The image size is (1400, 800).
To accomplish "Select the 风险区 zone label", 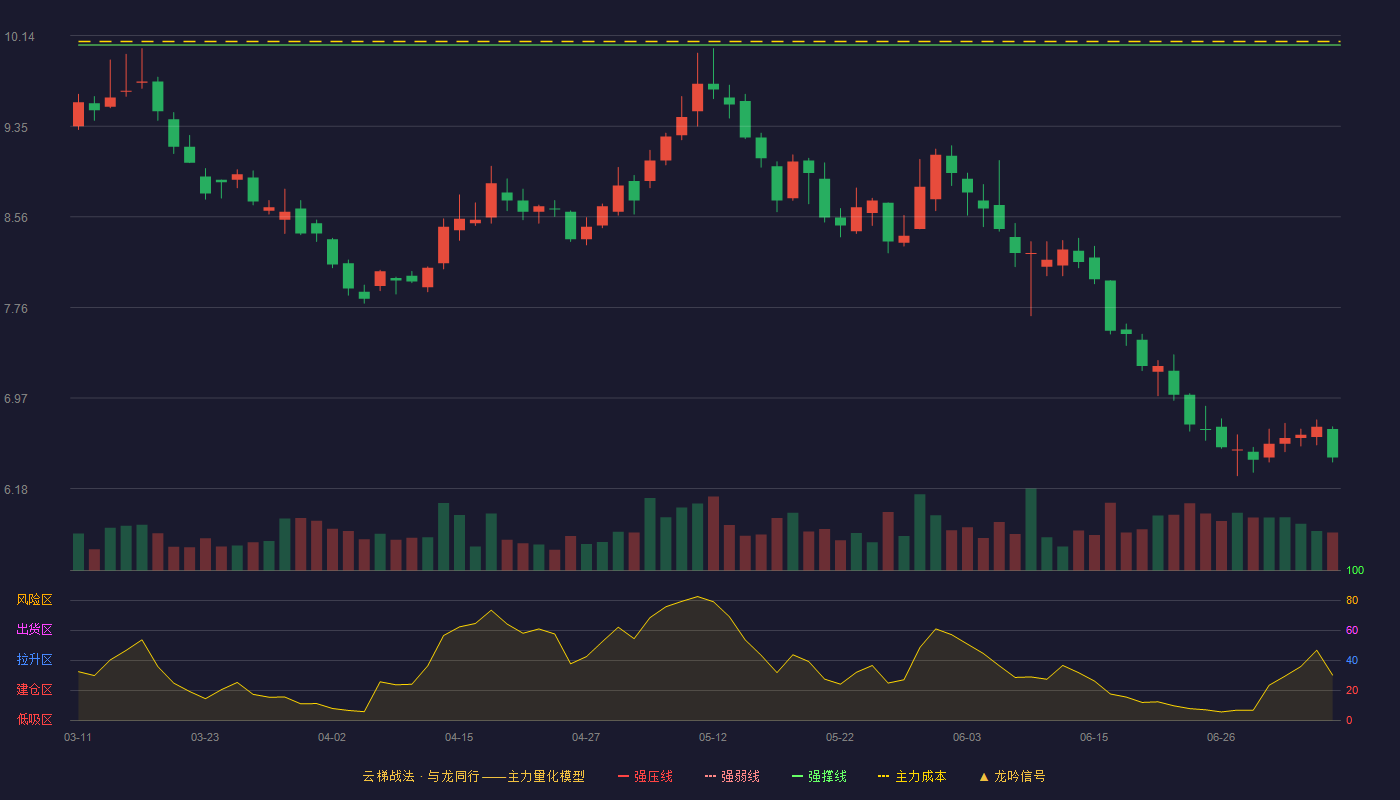I will coord(34,600).
